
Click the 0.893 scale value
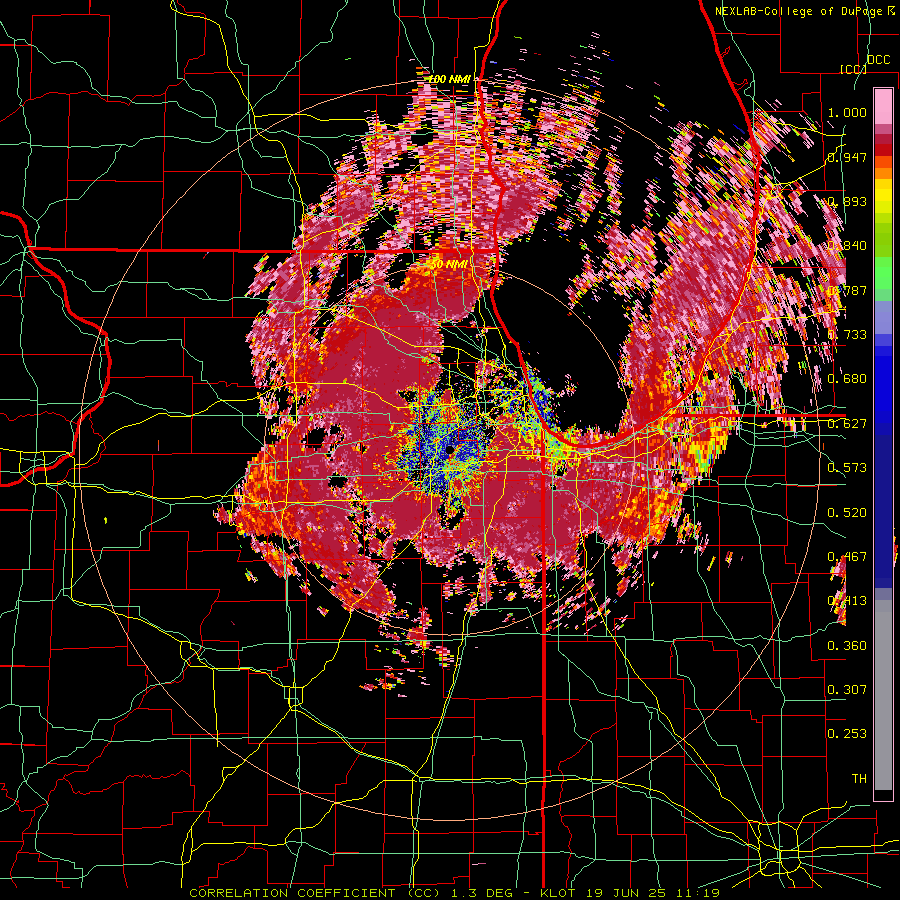point(847,201)
